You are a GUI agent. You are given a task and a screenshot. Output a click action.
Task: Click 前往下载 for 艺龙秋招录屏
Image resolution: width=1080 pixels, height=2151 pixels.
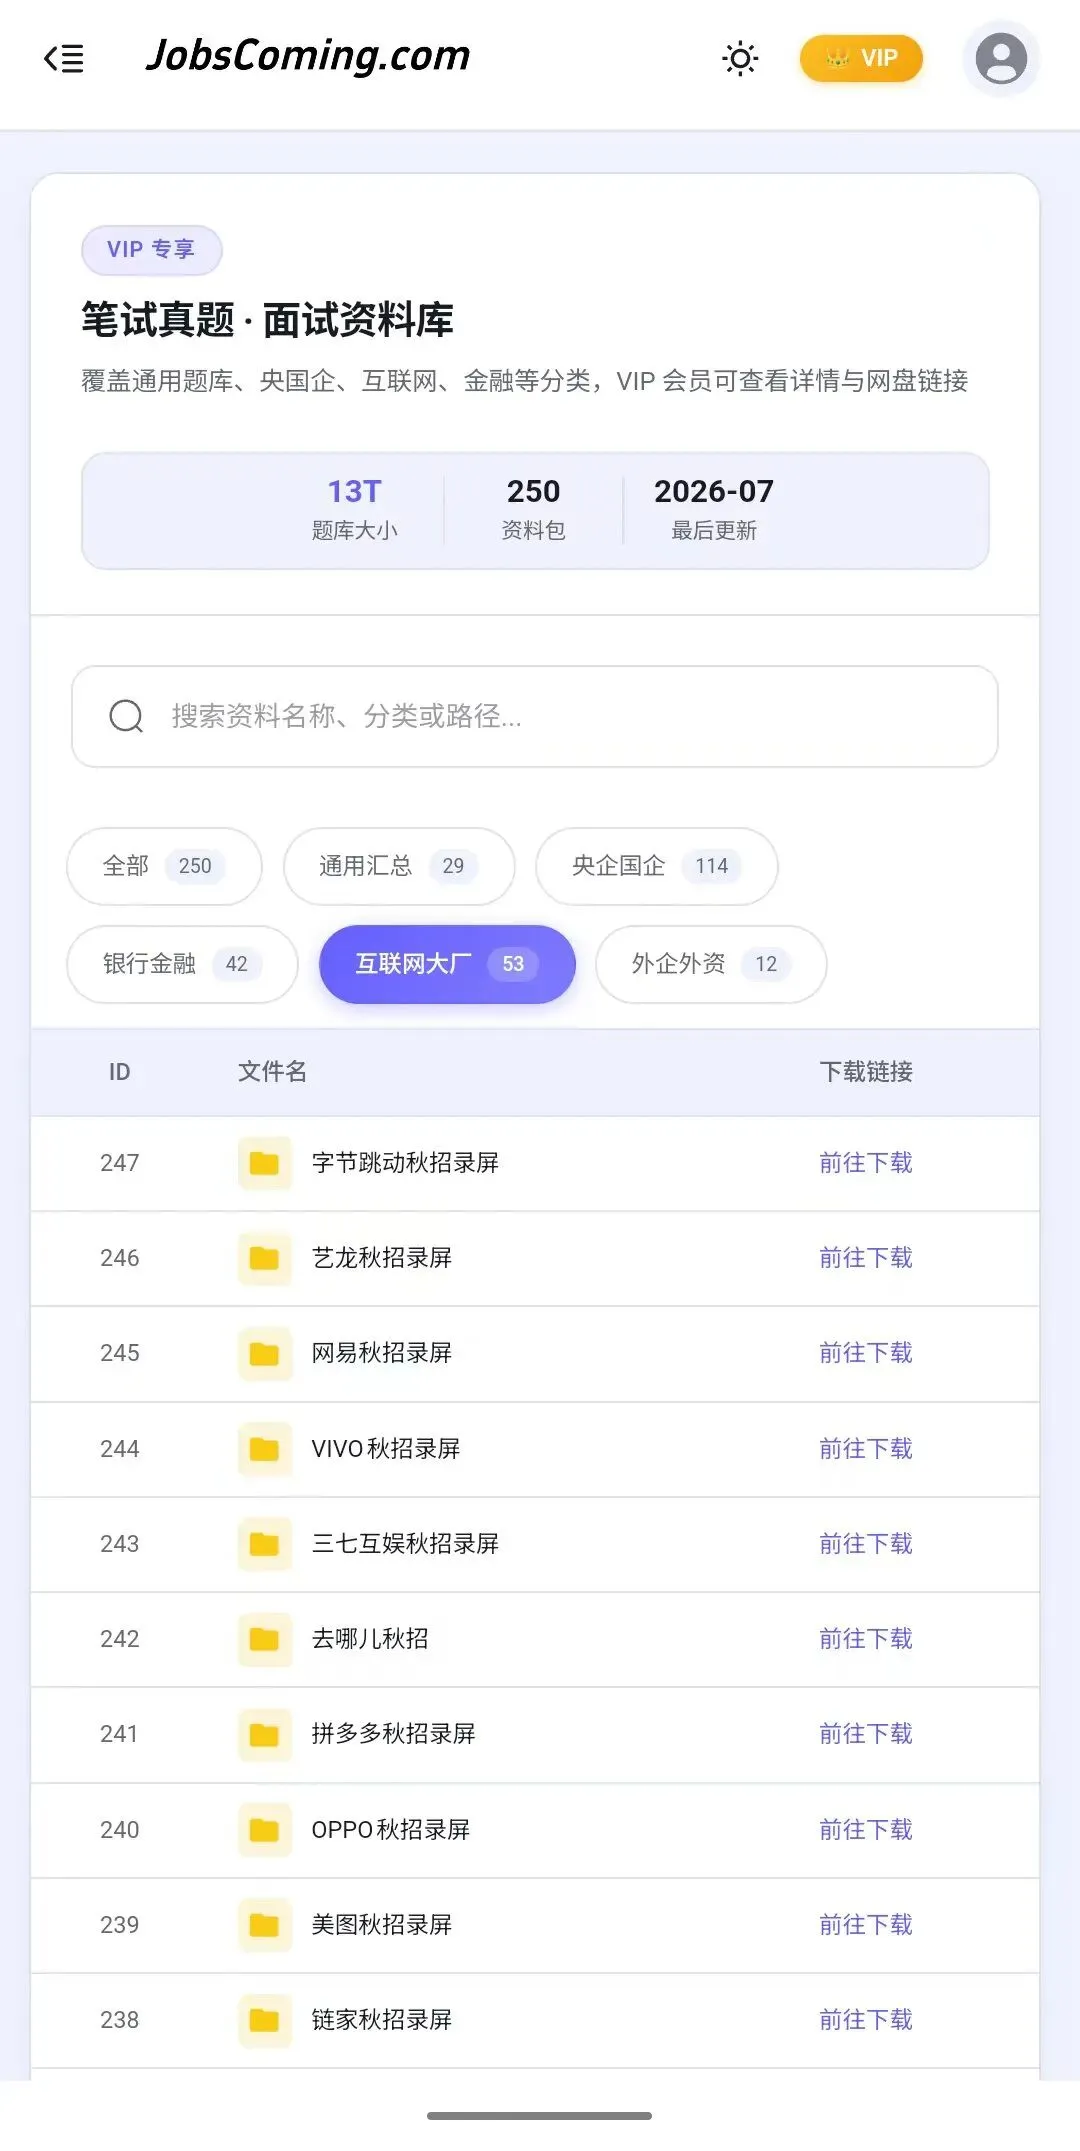pos(866,1258)
